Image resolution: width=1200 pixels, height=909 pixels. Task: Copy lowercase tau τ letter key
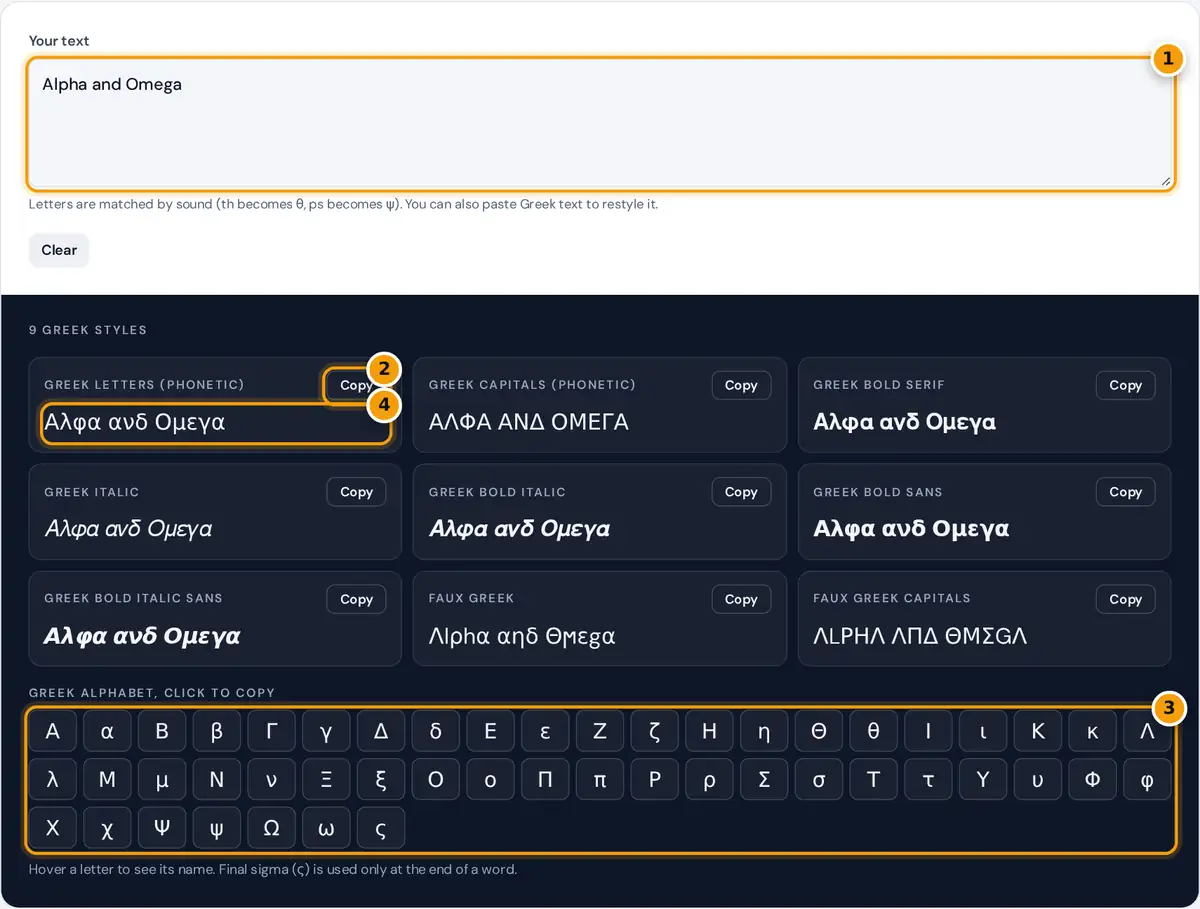coord(928,780)
